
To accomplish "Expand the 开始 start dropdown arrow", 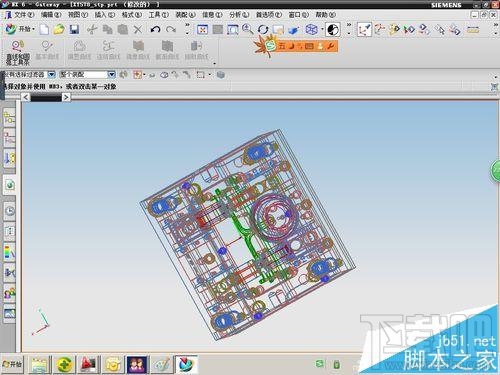I will pos(34,29).
